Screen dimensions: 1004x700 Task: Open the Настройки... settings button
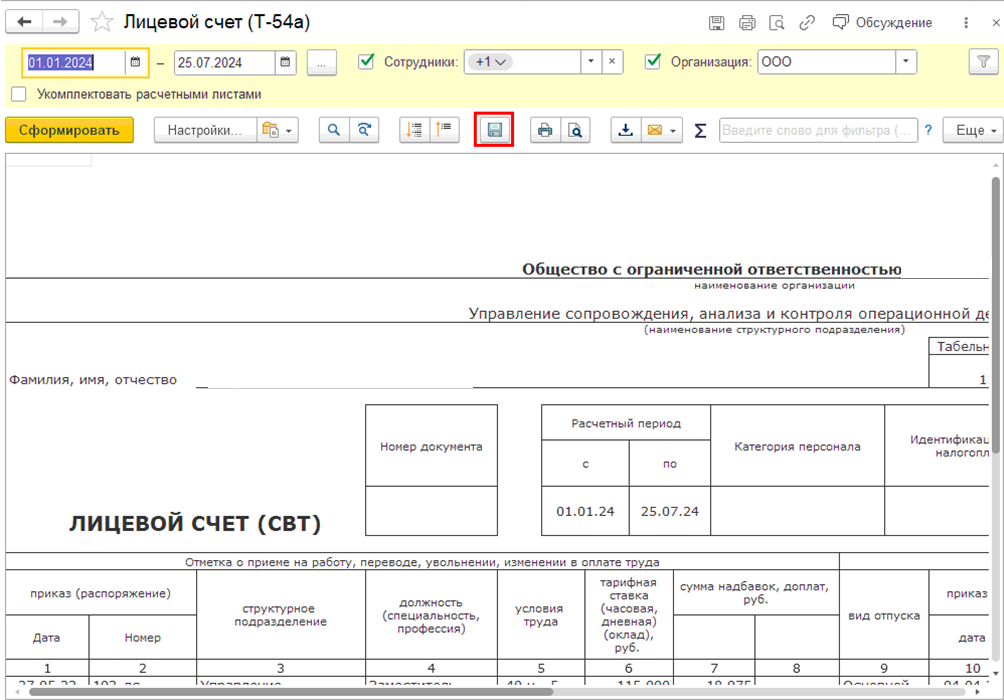204,130
